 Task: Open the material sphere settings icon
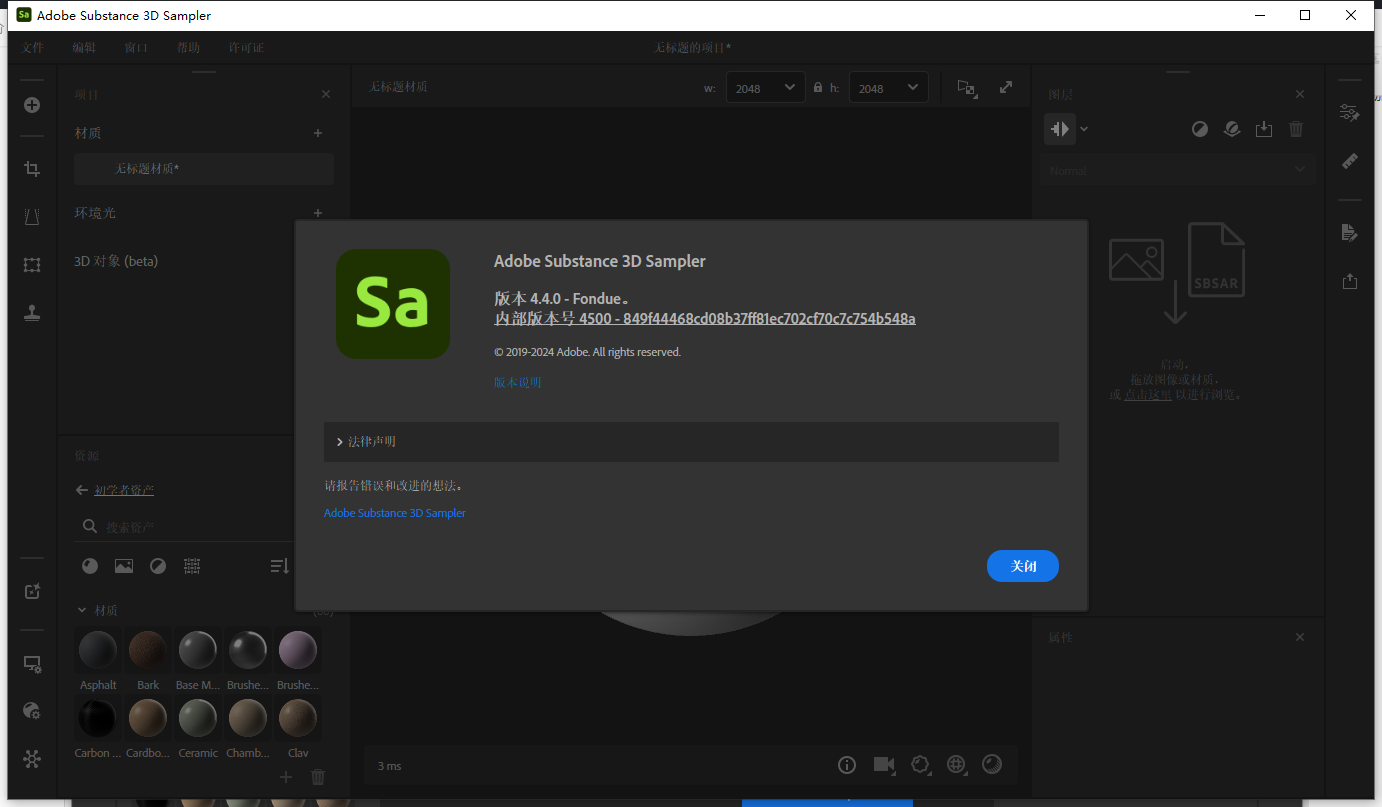(x=32, y=711)
